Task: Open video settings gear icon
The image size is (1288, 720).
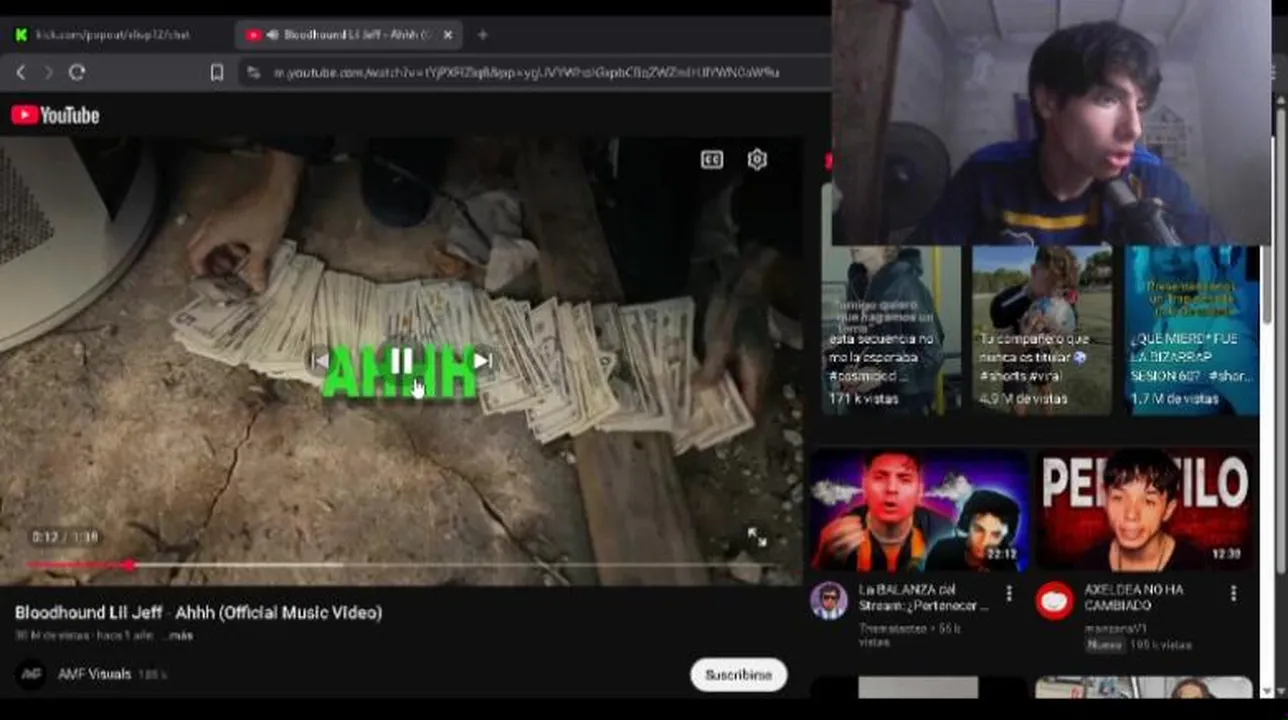Action: point(757,160)
